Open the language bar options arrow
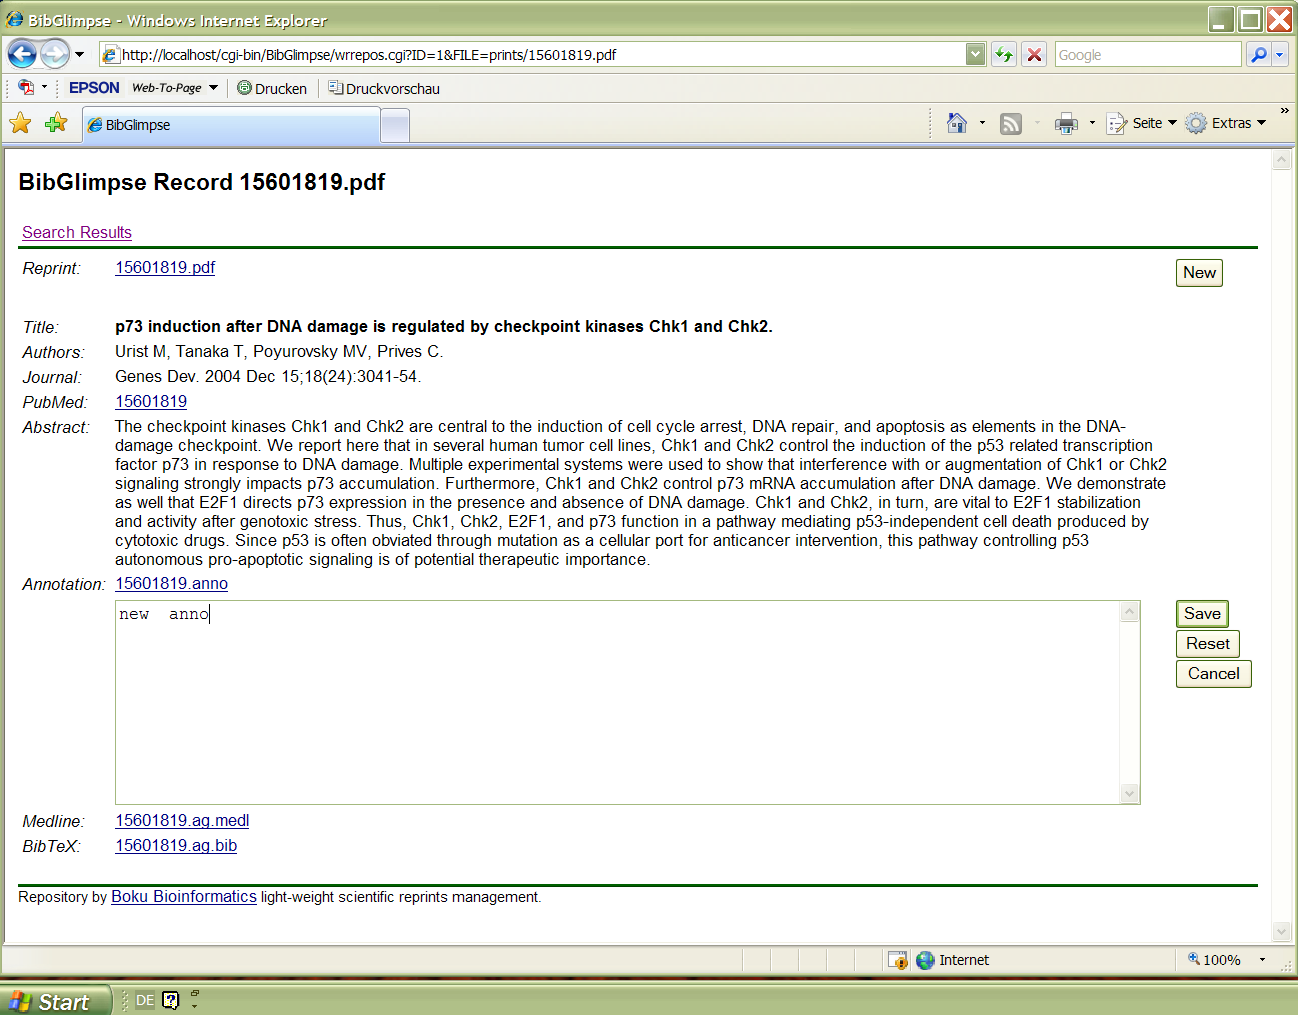The width and height of the screenshot is (1298, 1015). coord(194,1005)
